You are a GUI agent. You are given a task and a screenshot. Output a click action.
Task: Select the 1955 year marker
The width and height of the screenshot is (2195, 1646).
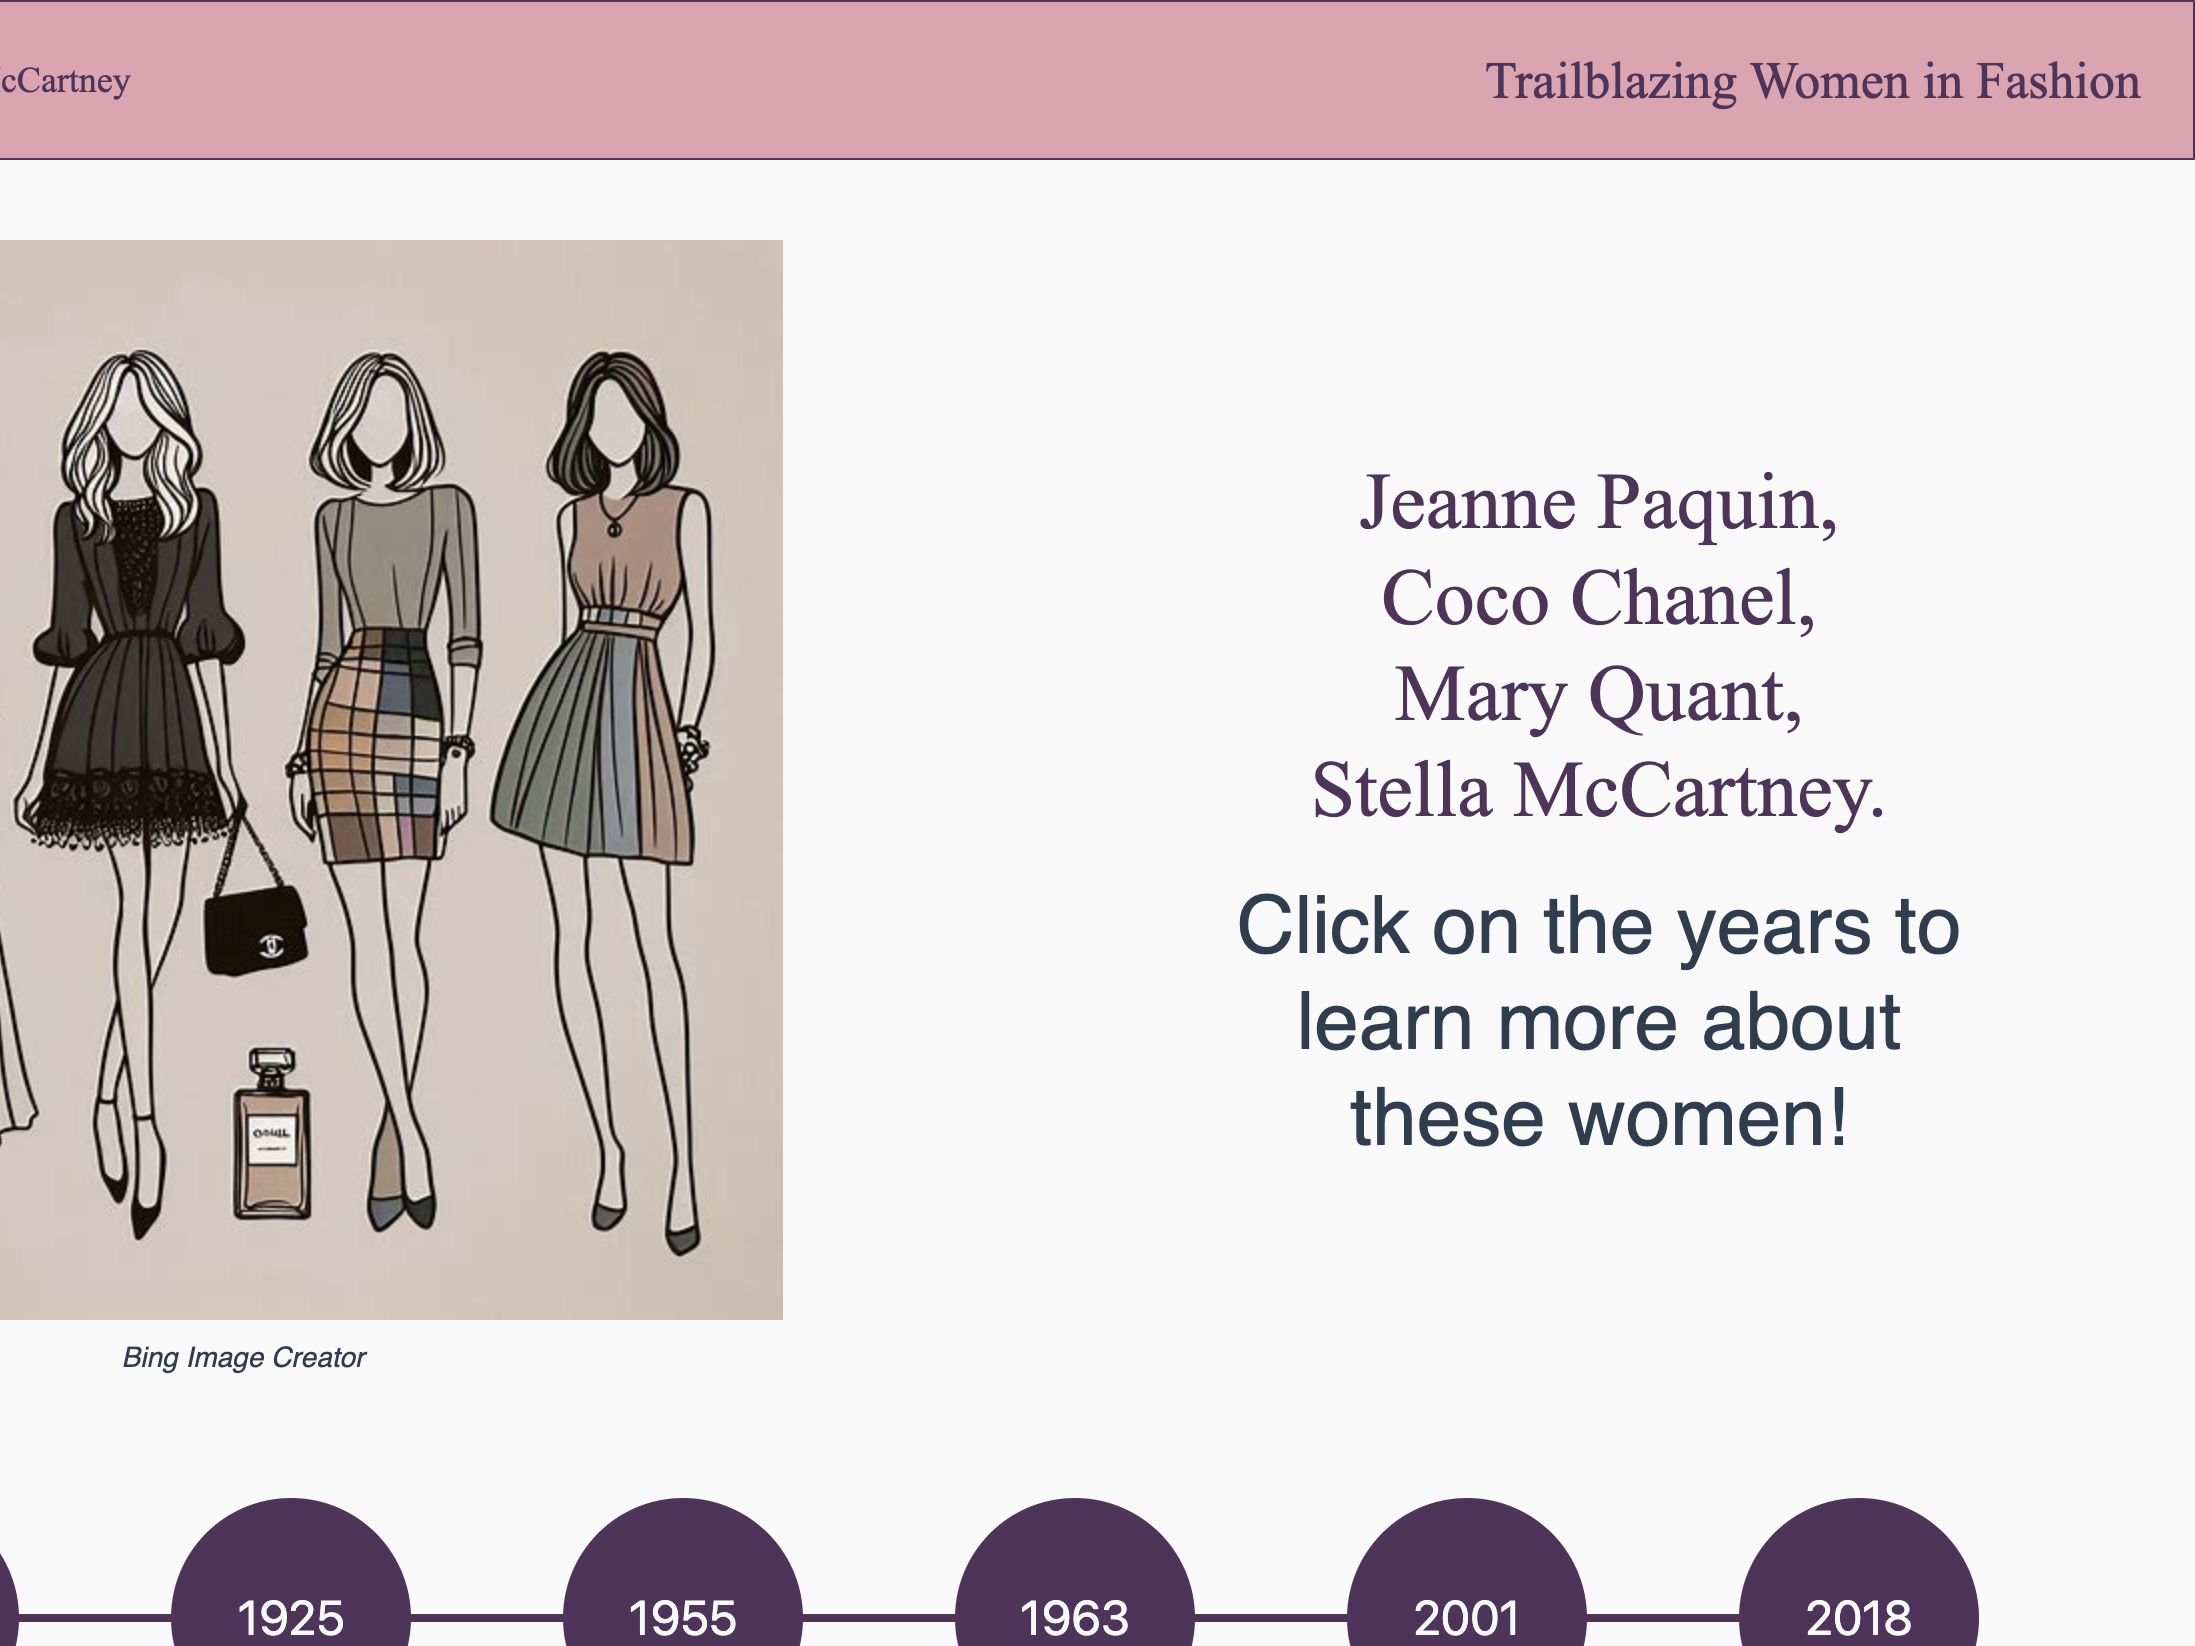[682, 1600]
